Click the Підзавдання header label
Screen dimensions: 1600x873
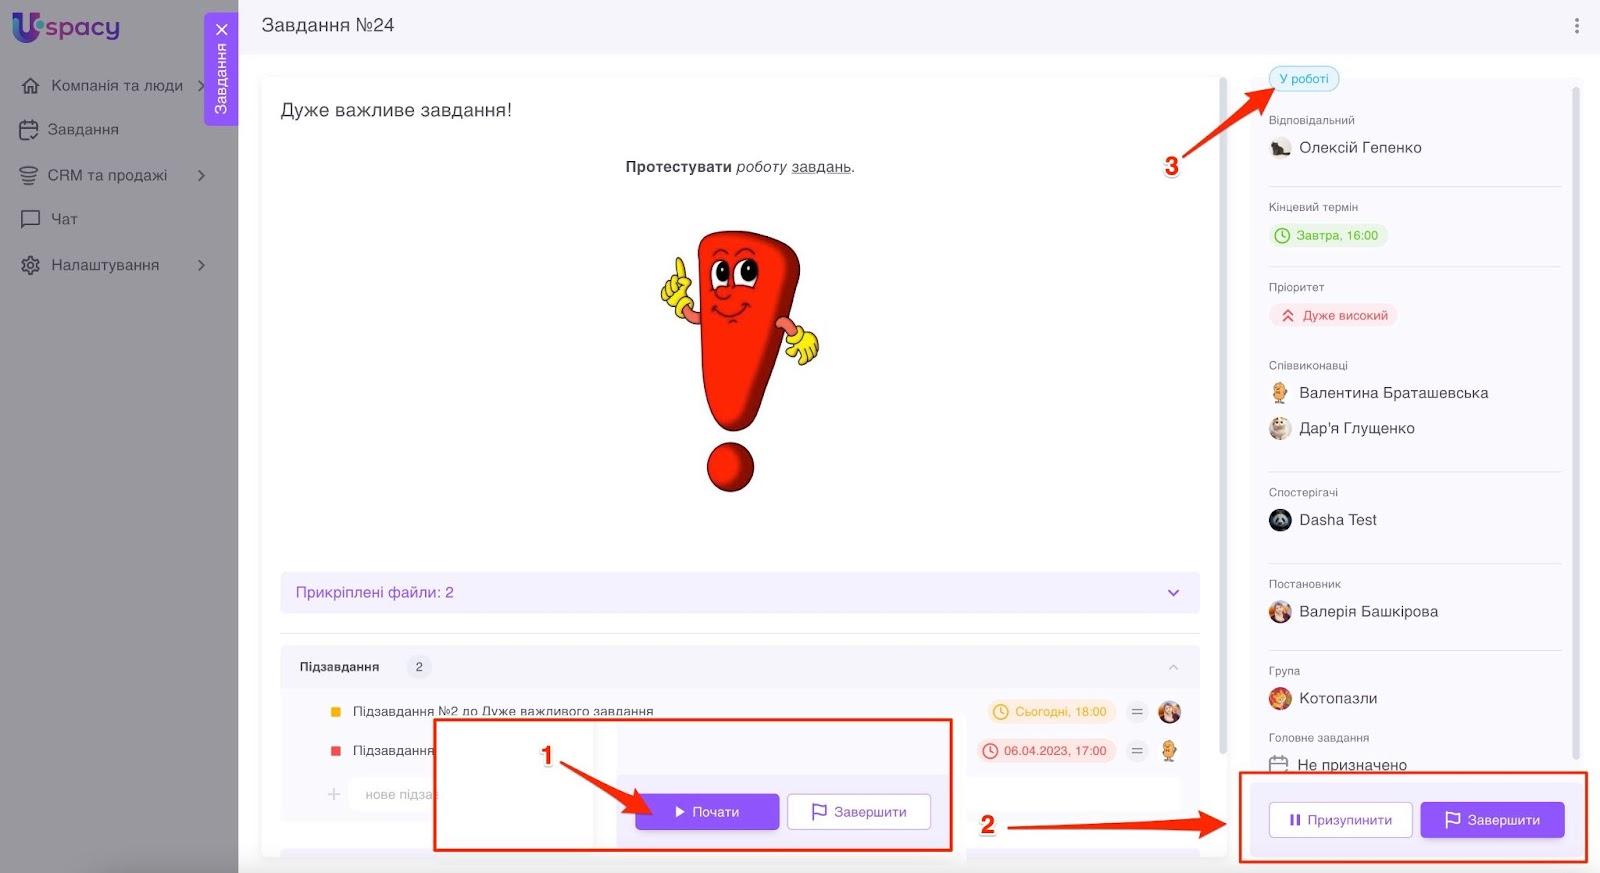tap(339, 667)
